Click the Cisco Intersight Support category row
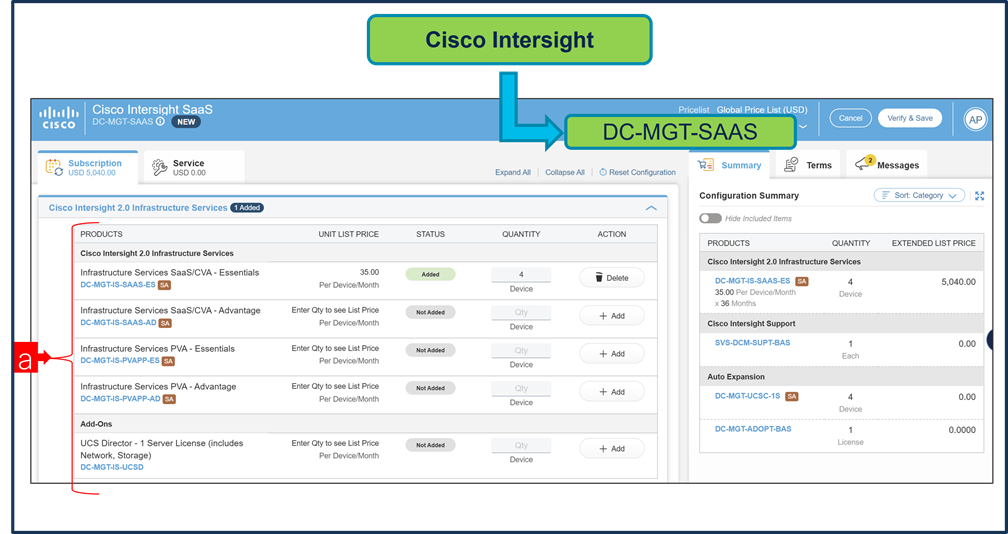1008x534 pixels. (842, 323)
